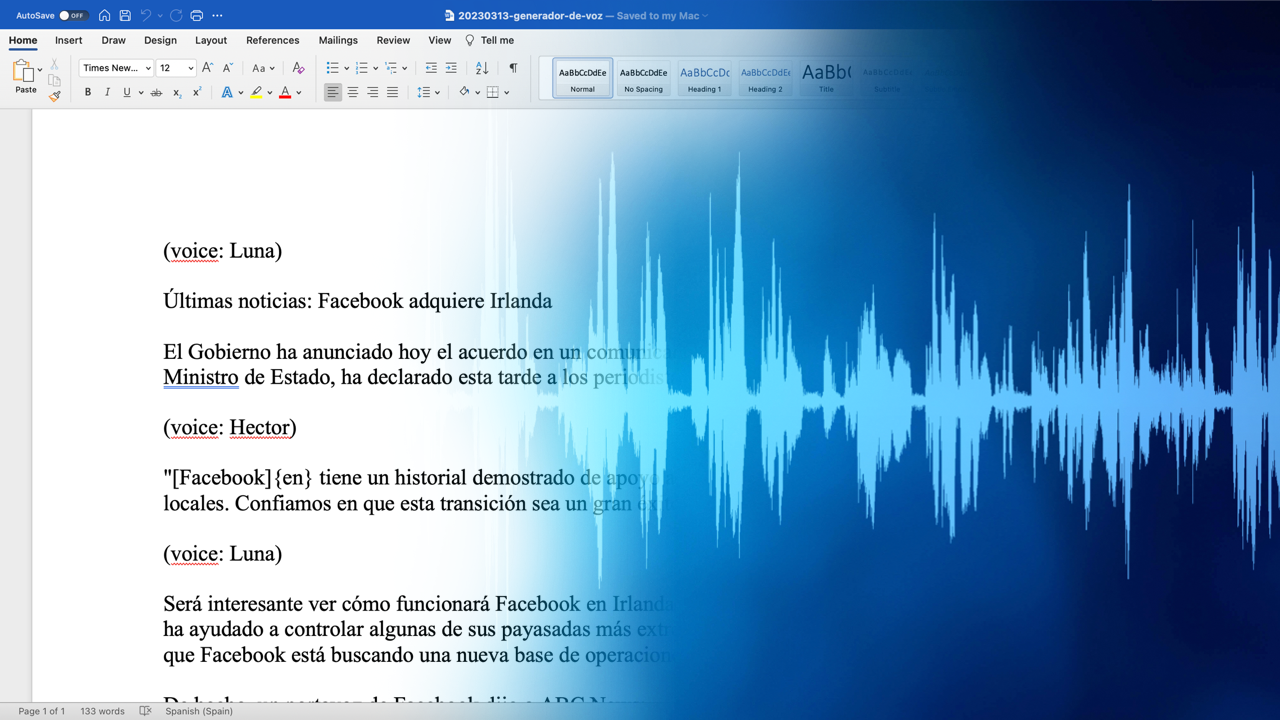The image size is (1280, 720).
Task: Open spelling and proofing status icon
Action: 145,711
